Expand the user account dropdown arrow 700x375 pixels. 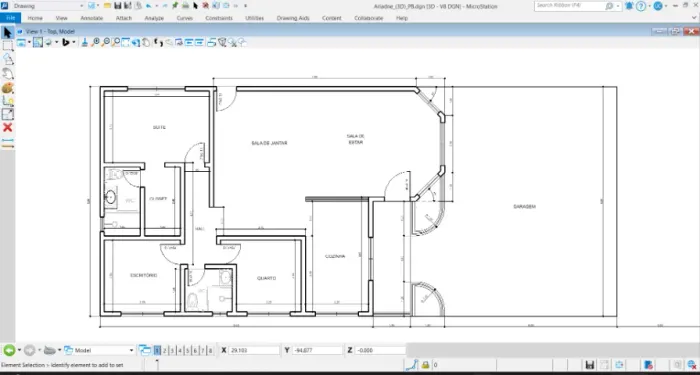(x=665, y=6)
